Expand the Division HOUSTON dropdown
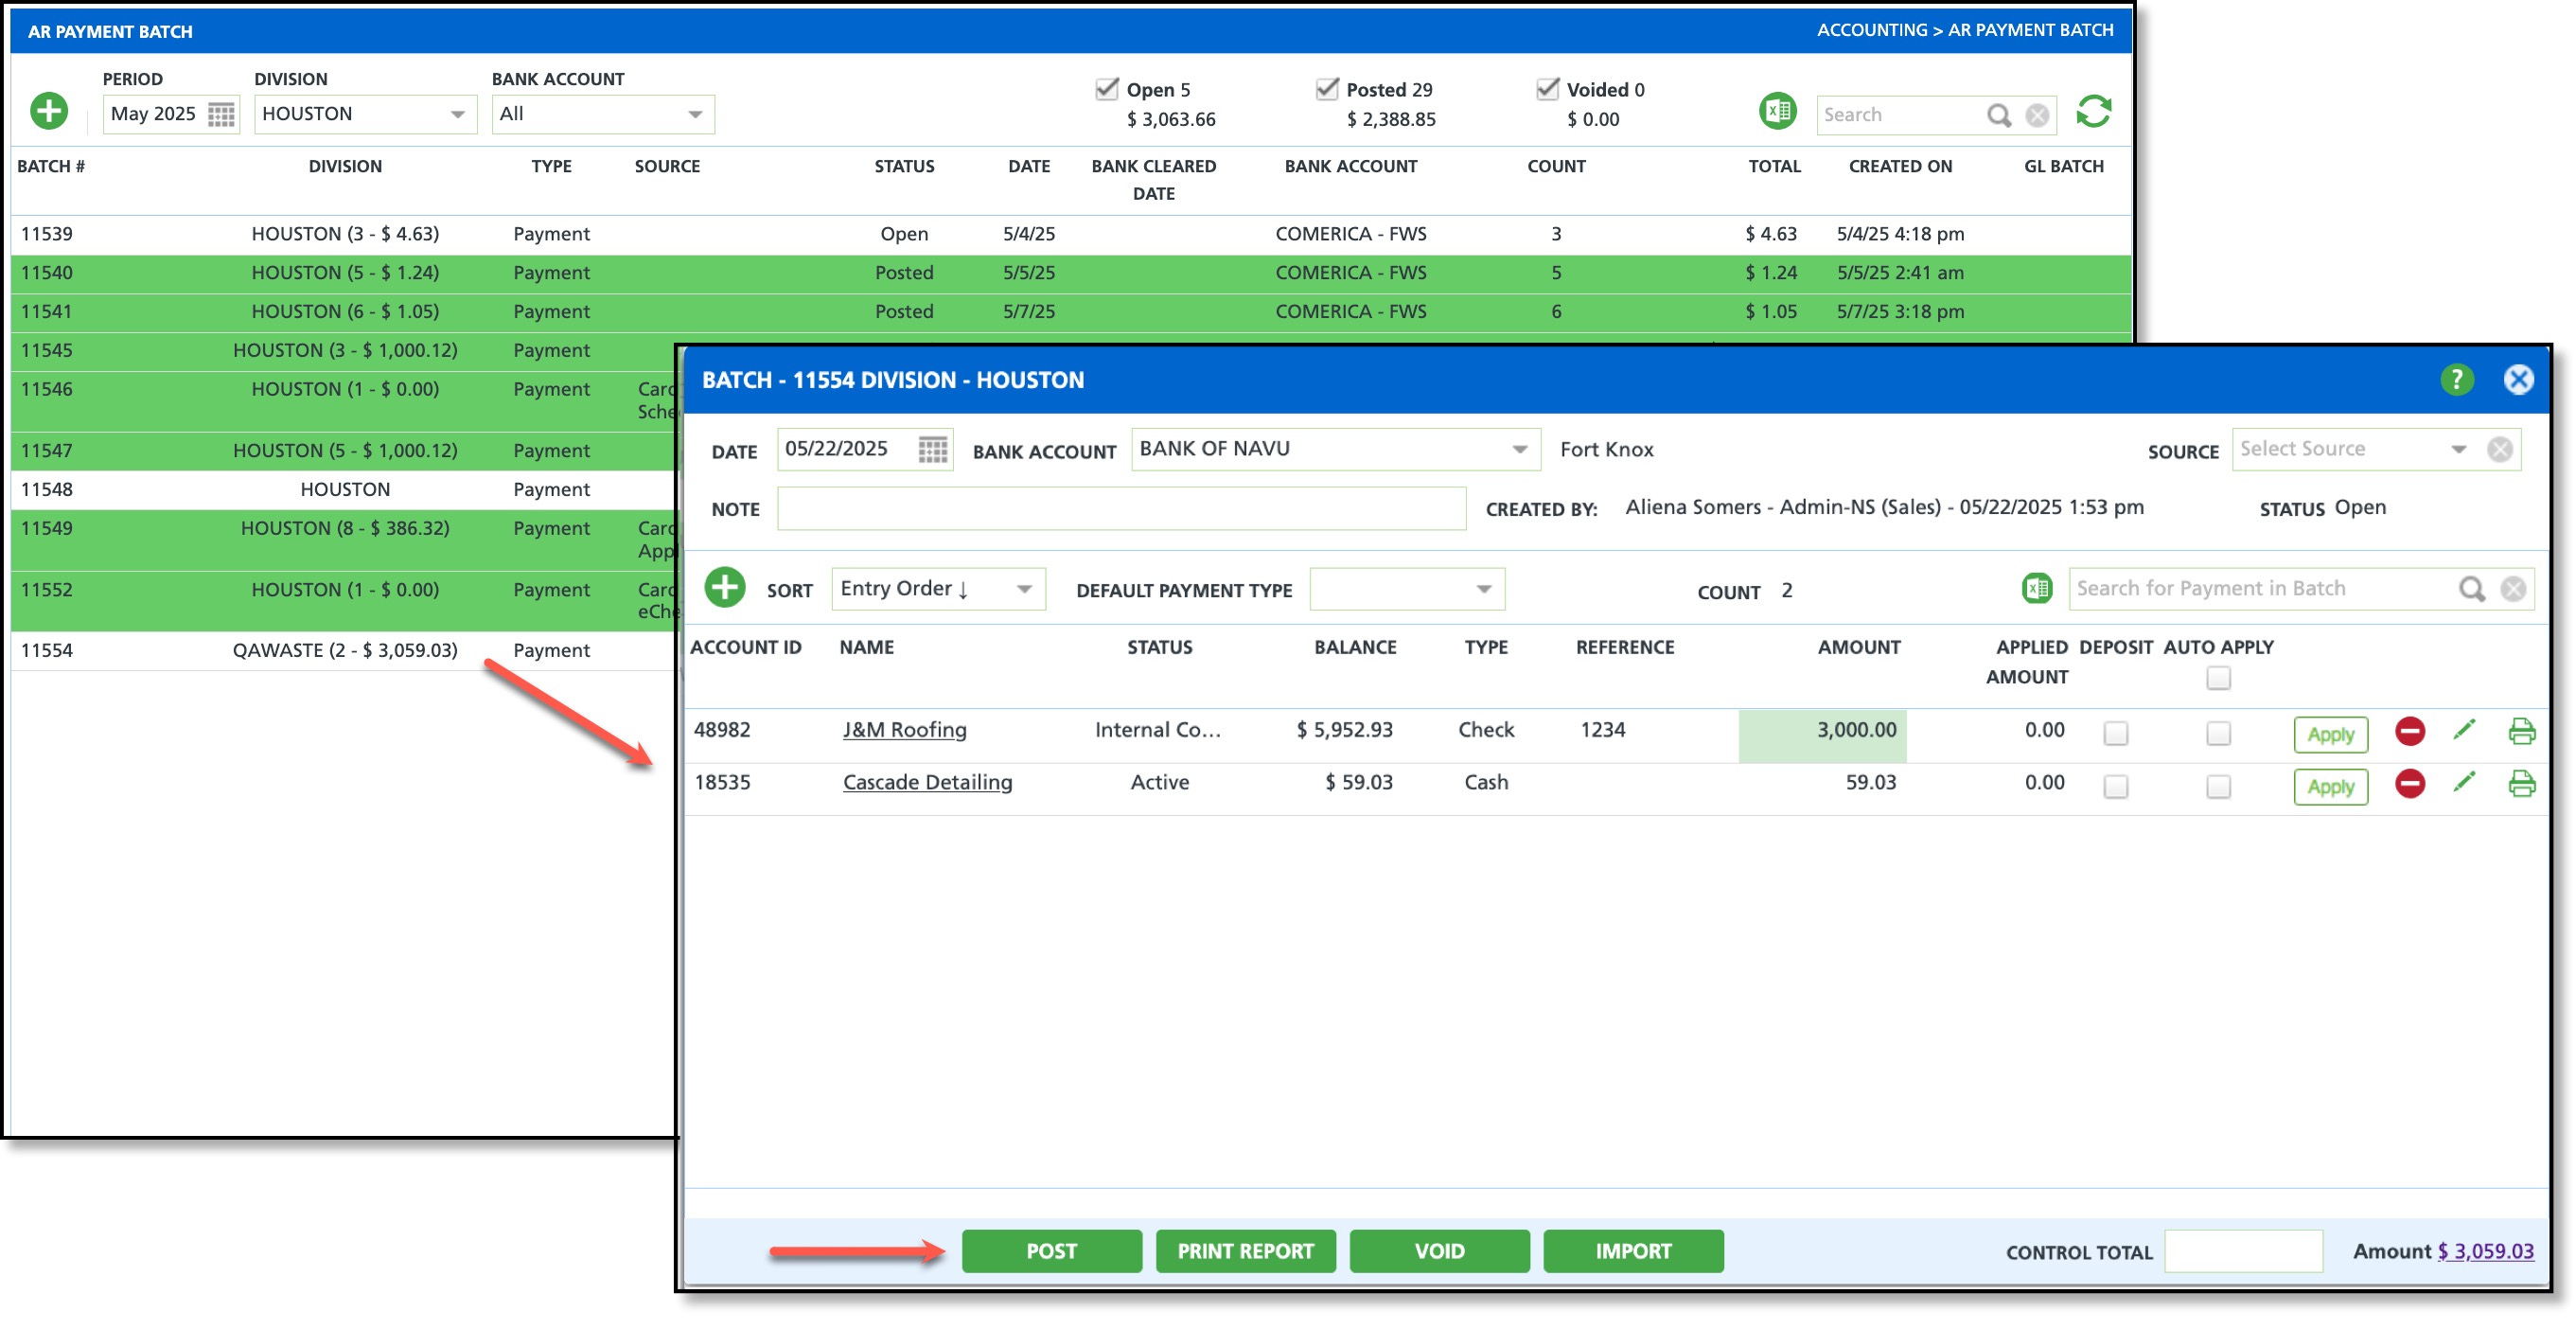The image size is (2576, 1329). coord(457,114)
